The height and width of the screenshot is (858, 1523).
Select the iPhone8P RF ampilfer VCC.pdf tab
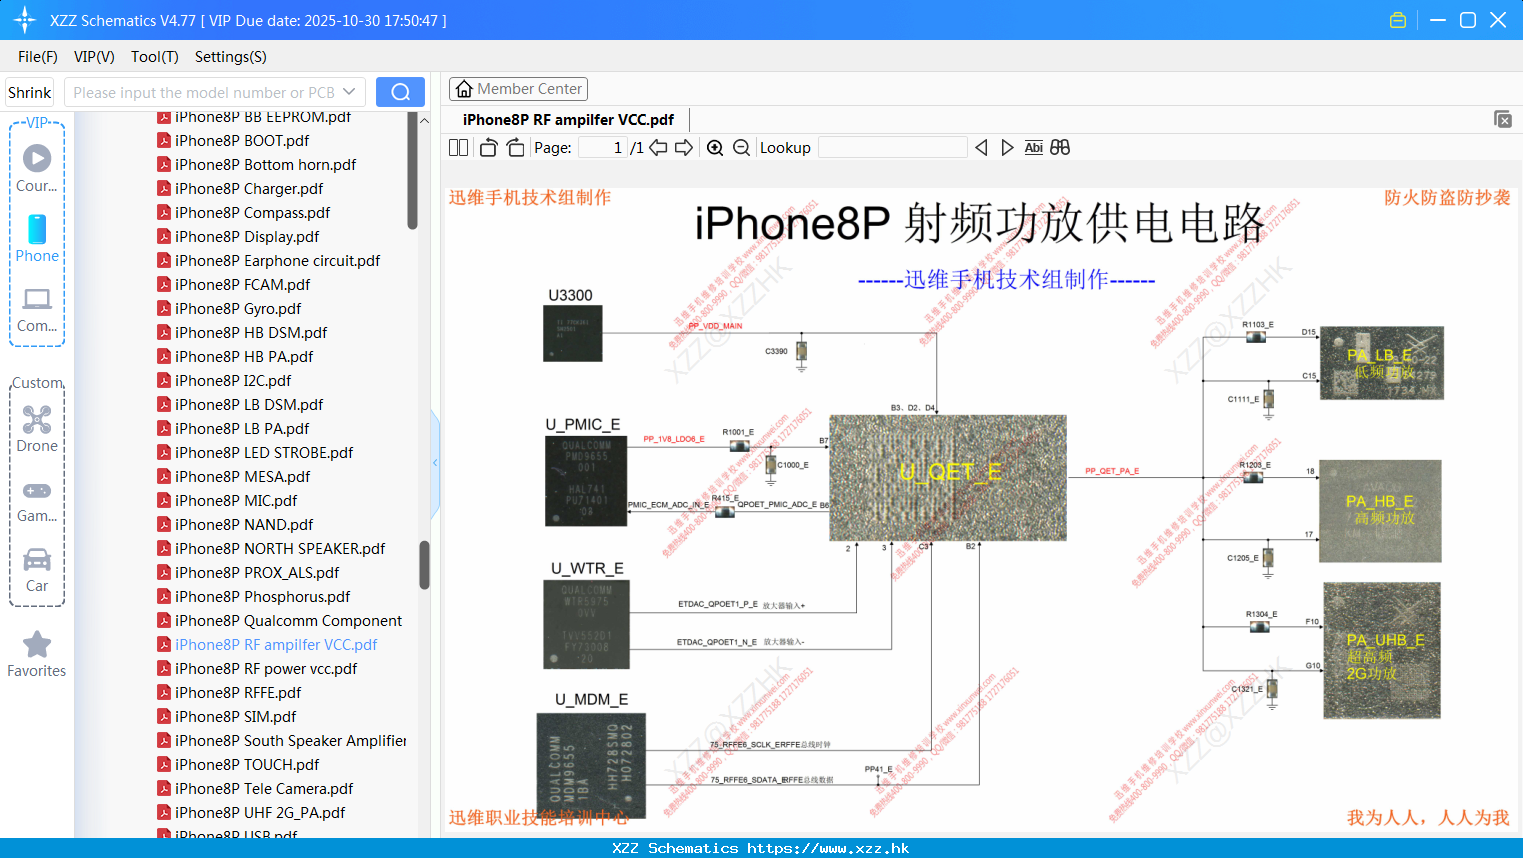pos(568,119)
